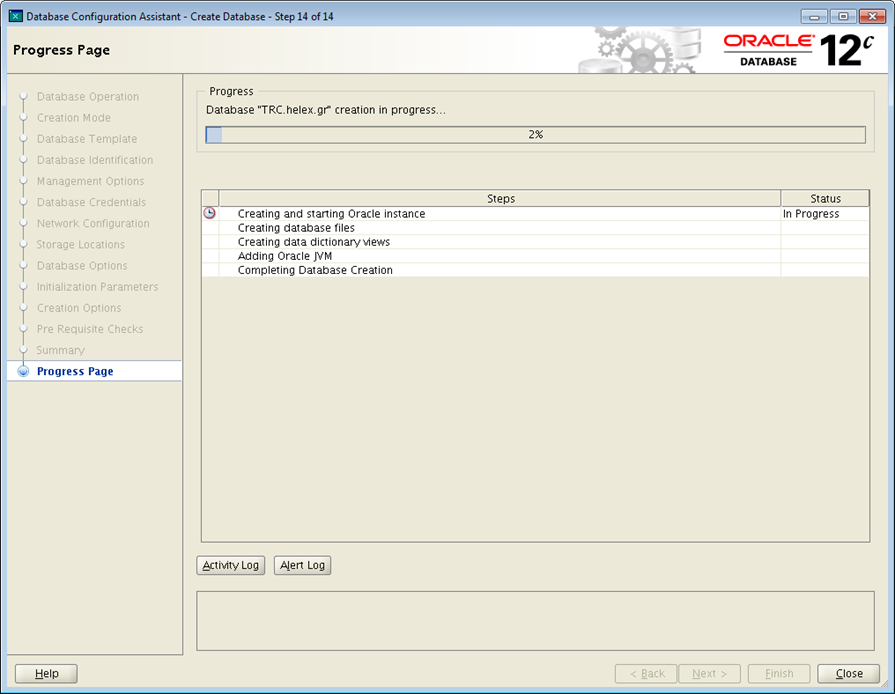This screenshot has width=895, height=694.
Task: Click 'Adding Oracle JVM' row
Action: (x=535, y=256)
